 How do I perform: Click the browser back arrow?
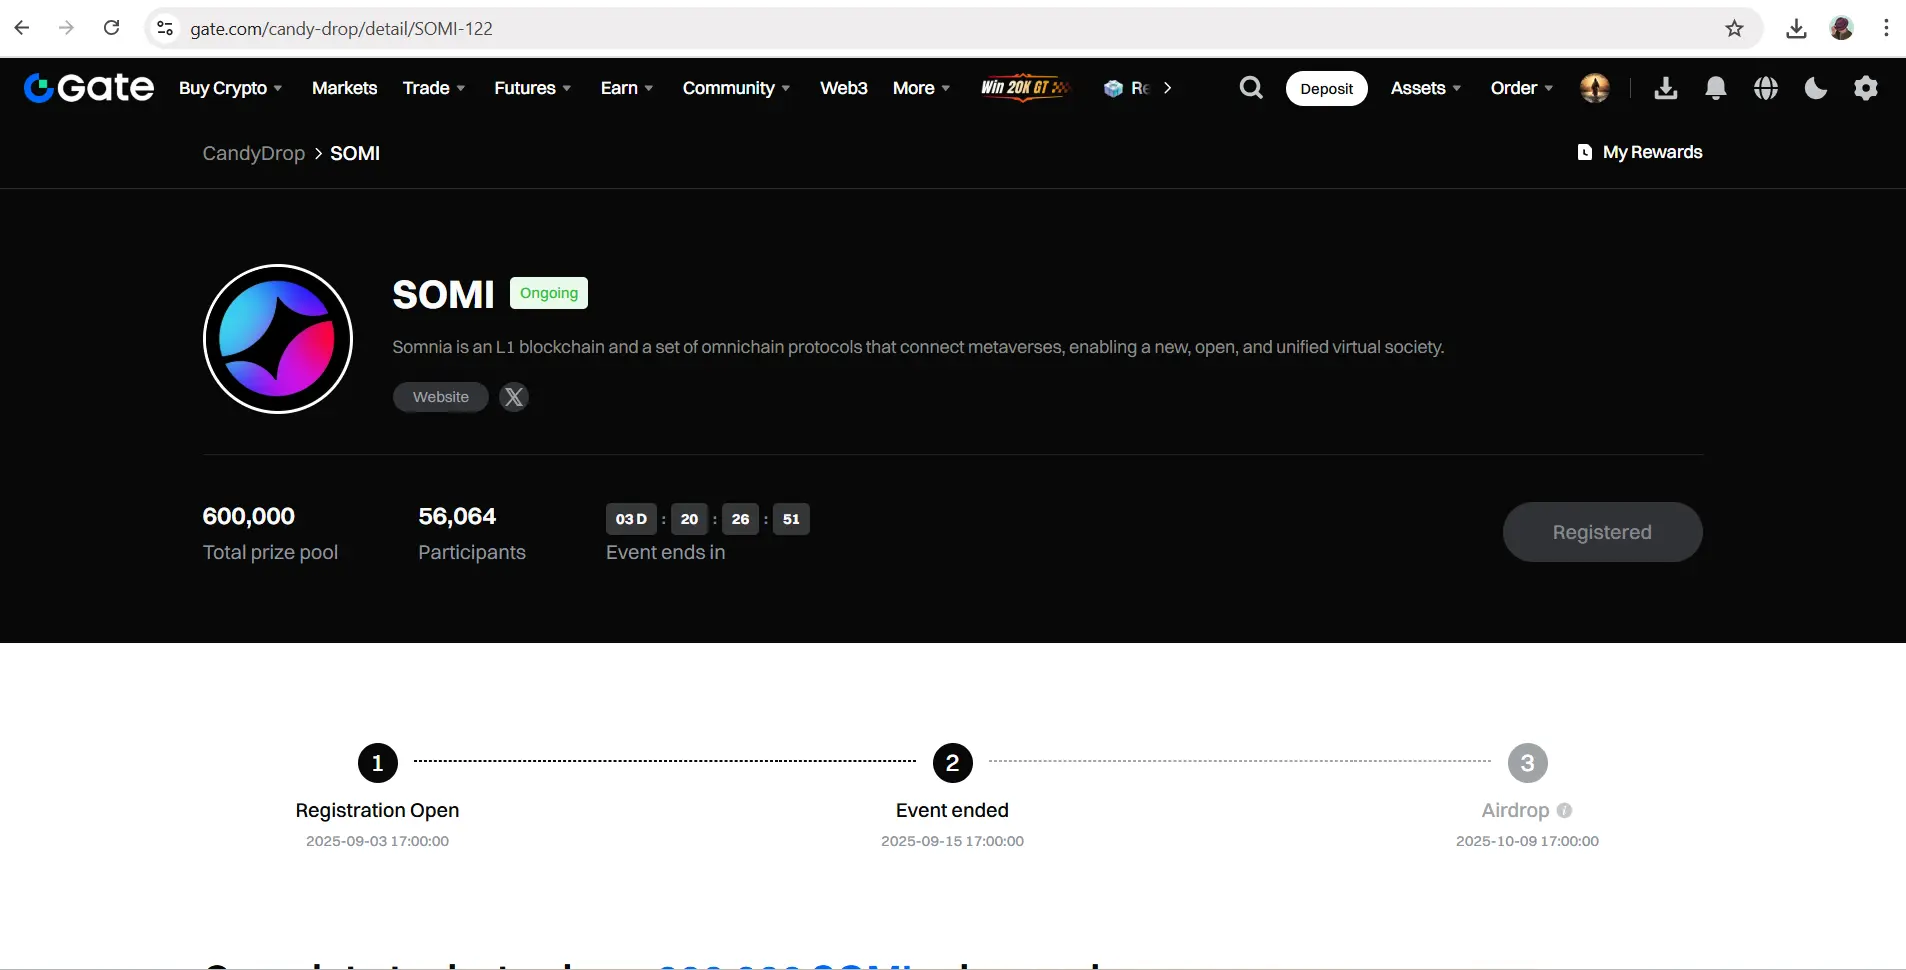coord(22,28)
